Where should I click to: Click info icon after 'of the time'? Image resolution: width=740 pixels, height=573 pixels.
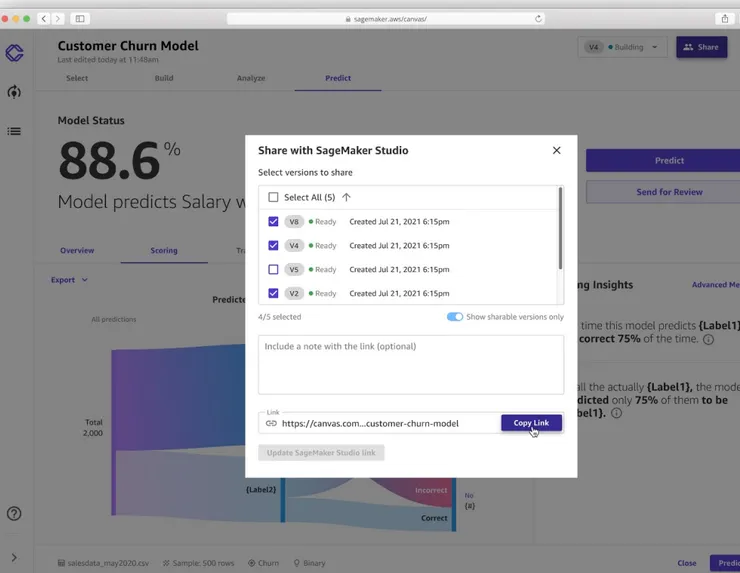tap(708, 339)
